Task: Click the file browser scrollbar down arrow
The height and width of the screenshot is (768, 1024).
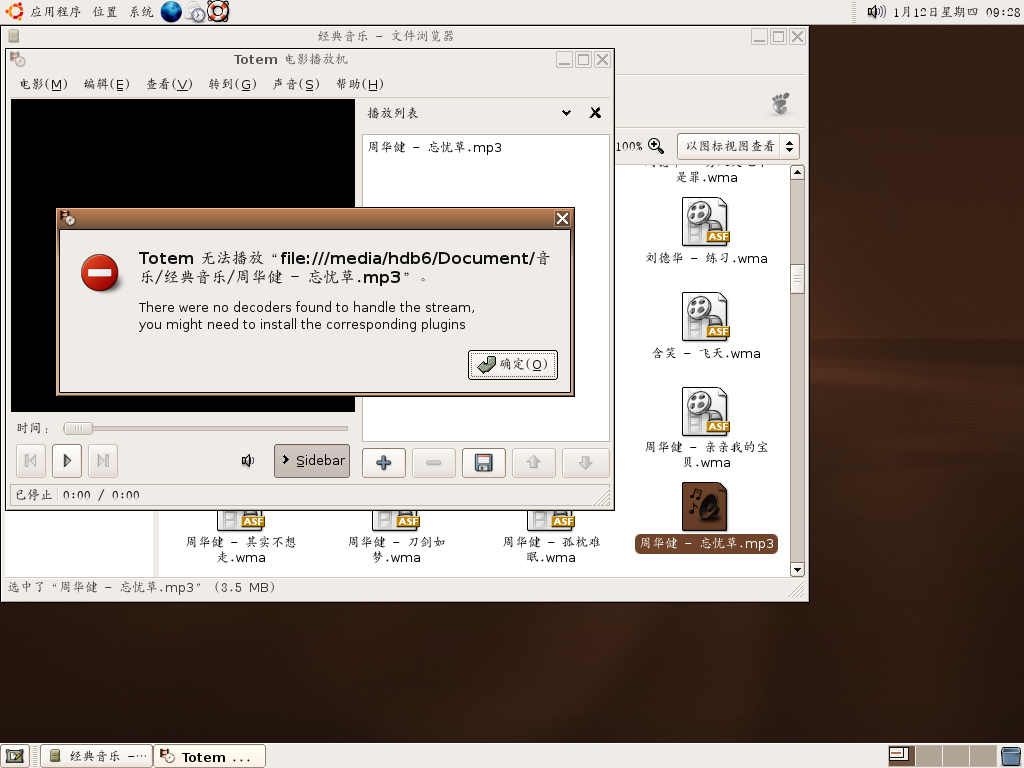Action: click(797, 569)
